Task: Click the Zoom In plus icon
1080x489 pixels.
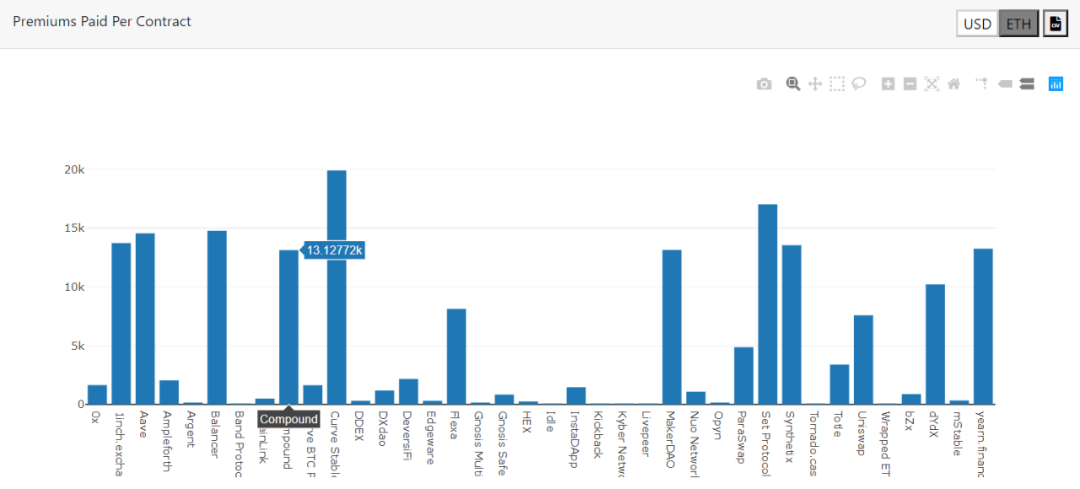Action: click(x=888, y=84)
